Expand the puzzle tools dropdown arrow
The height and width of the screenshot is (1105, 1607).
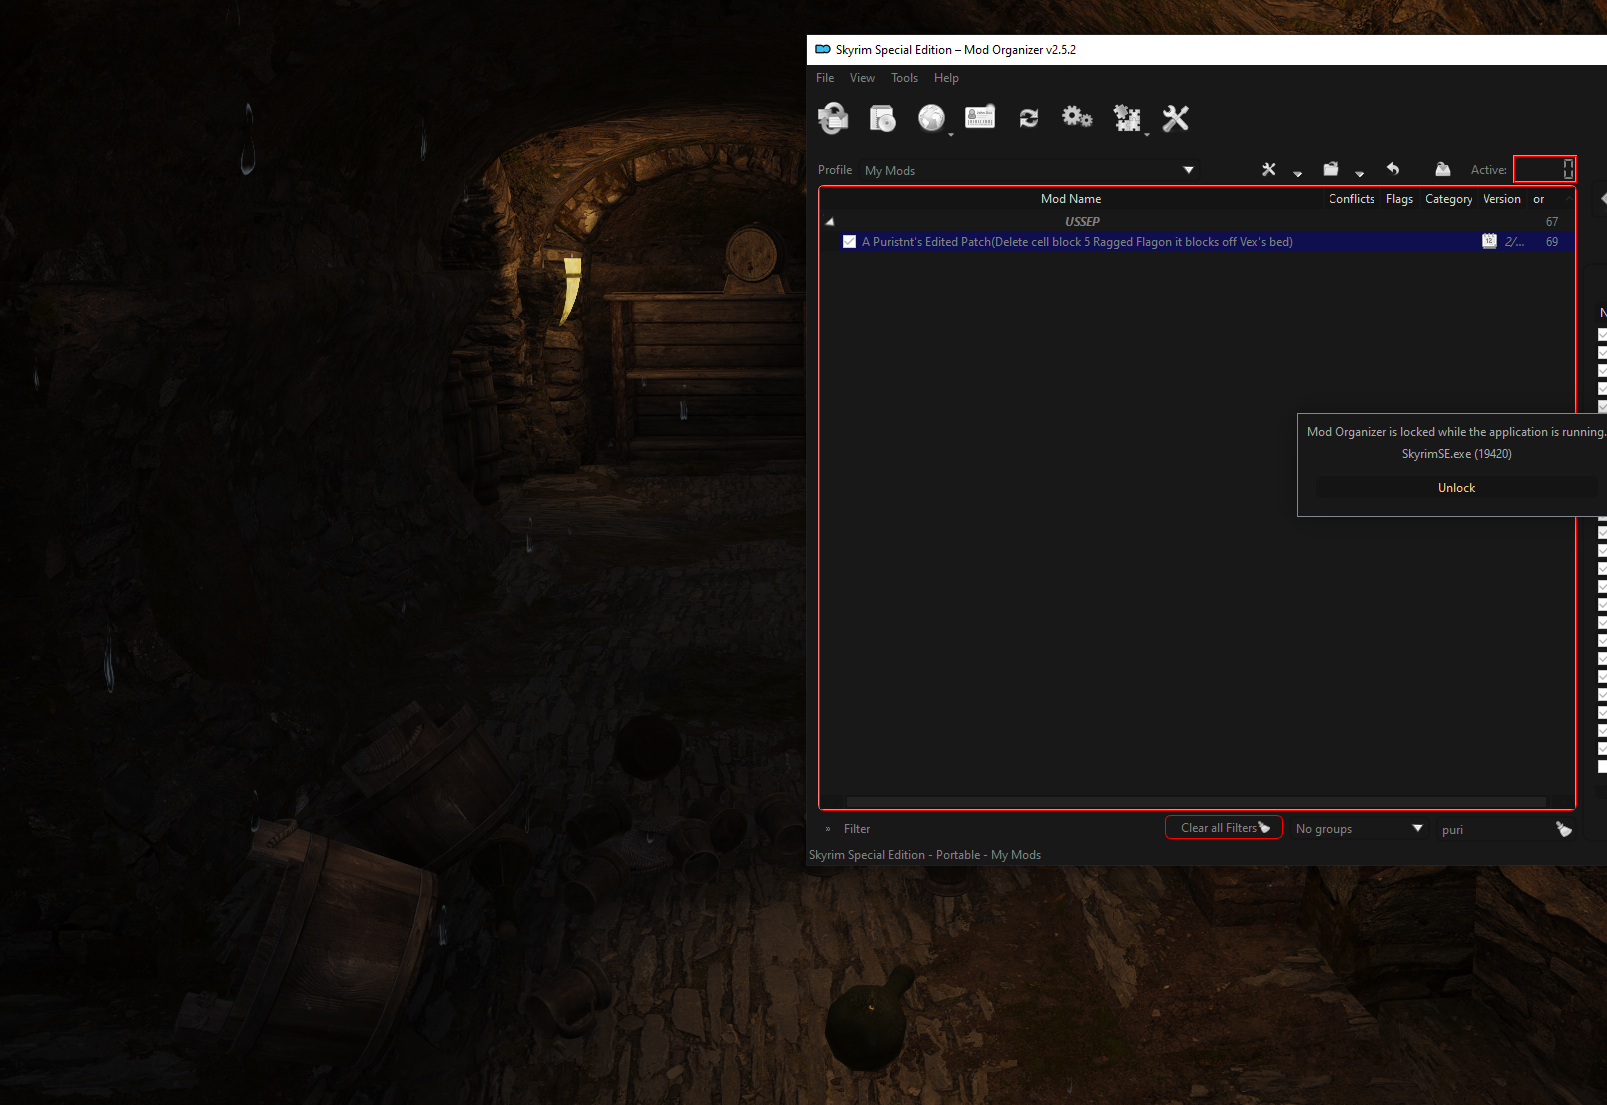(x=1147, y=133)
